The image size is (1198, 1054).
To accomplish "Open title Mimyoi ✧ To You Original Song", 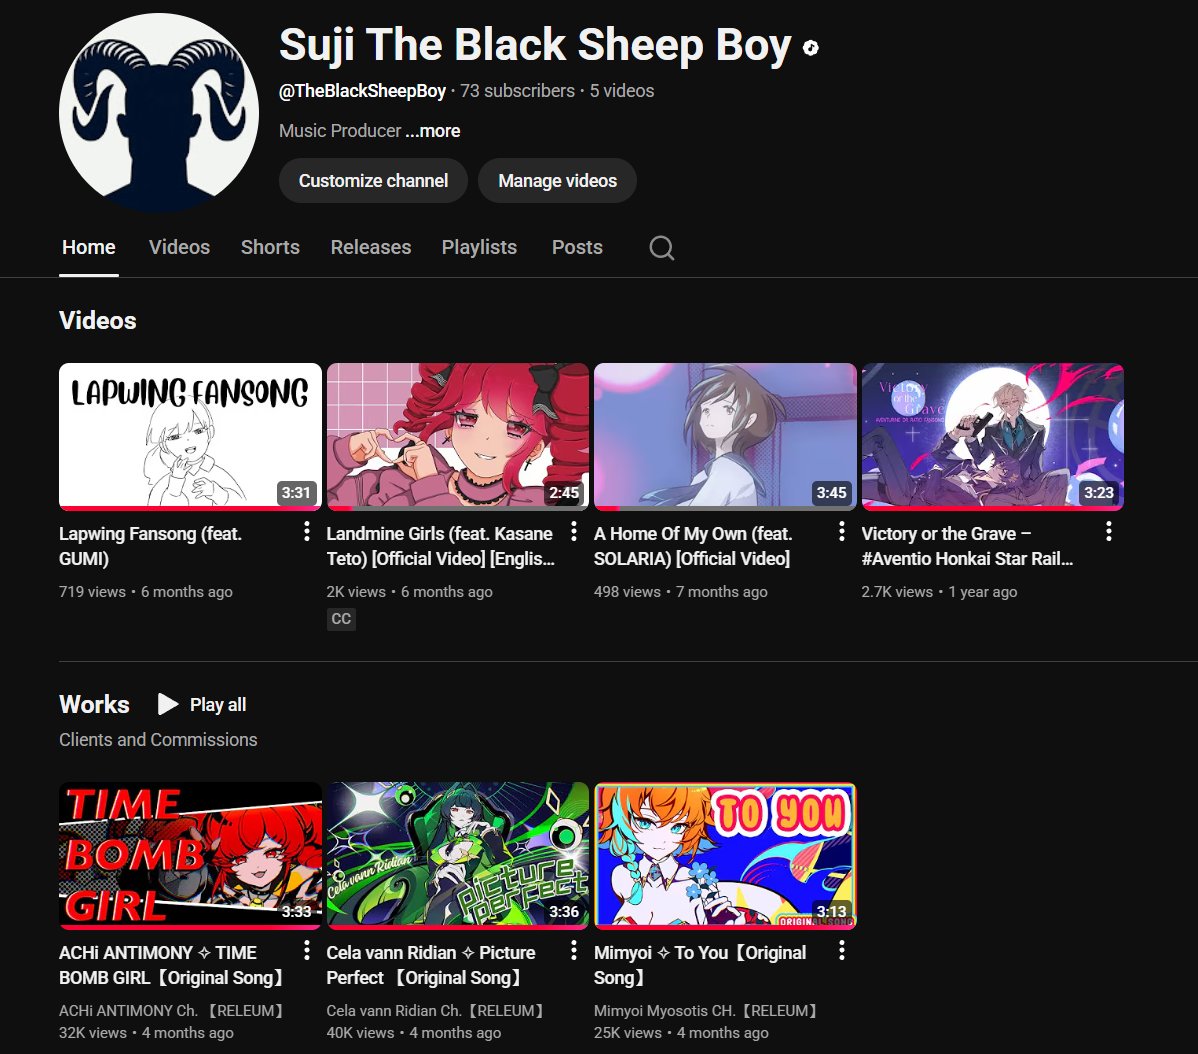I will (700, 965).
